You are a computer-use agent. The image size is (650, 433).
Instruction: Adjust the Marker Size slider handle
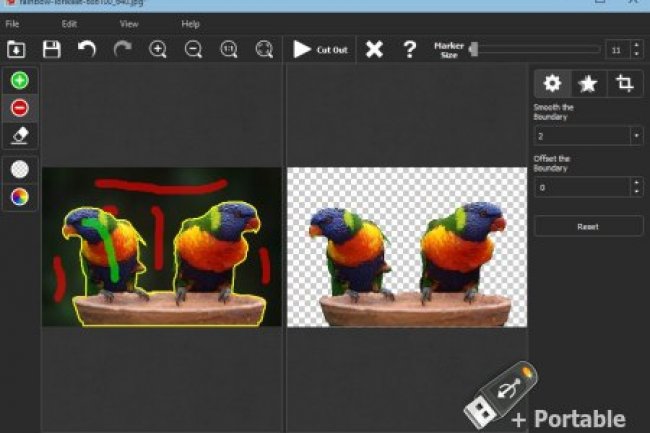(x=474, y=49)
